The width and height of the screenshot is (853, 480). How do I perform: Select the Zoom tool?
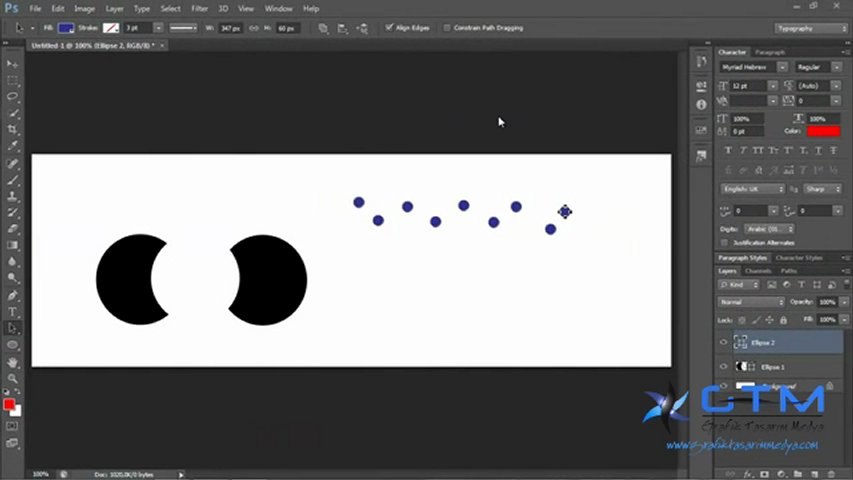point(12,379)
